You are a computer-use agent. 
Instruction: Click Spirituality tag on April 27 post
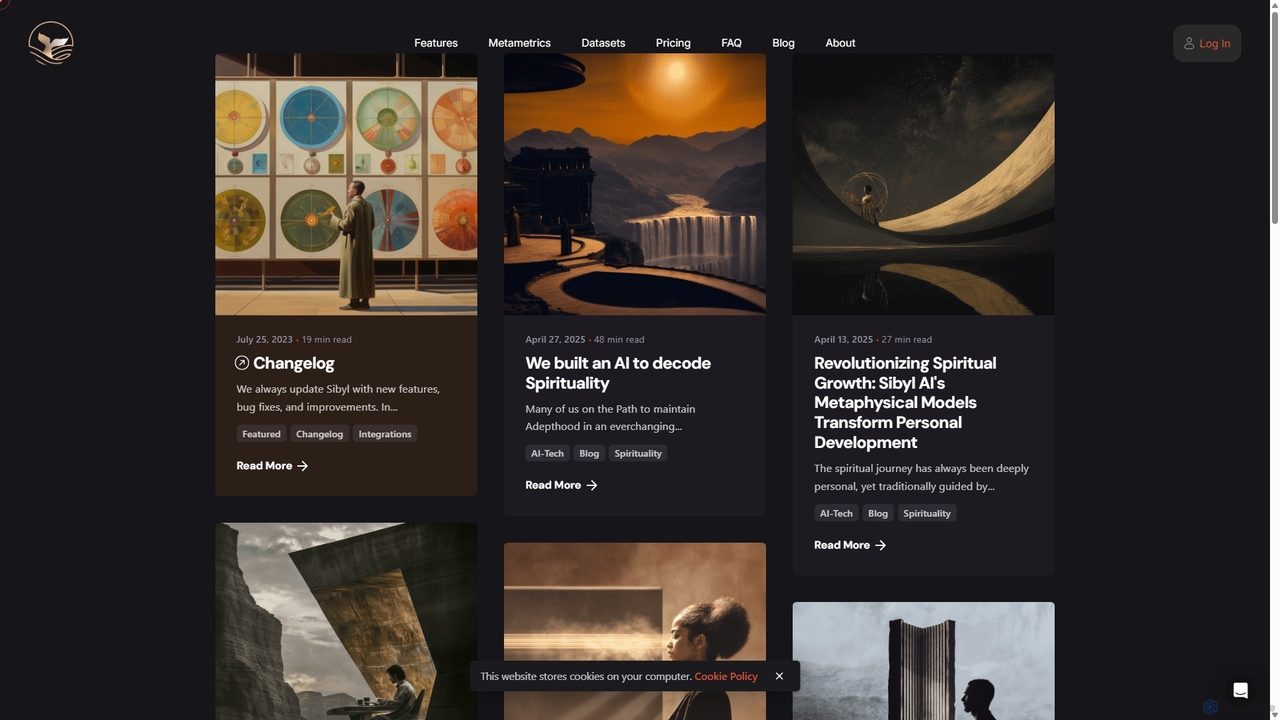point(638,453)
